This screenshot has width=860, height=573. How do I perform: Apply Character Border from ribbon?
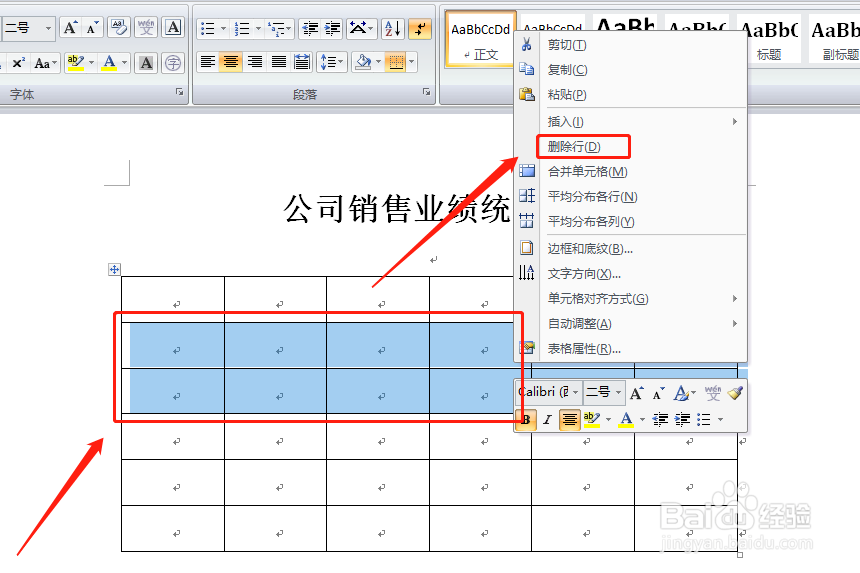173,27
